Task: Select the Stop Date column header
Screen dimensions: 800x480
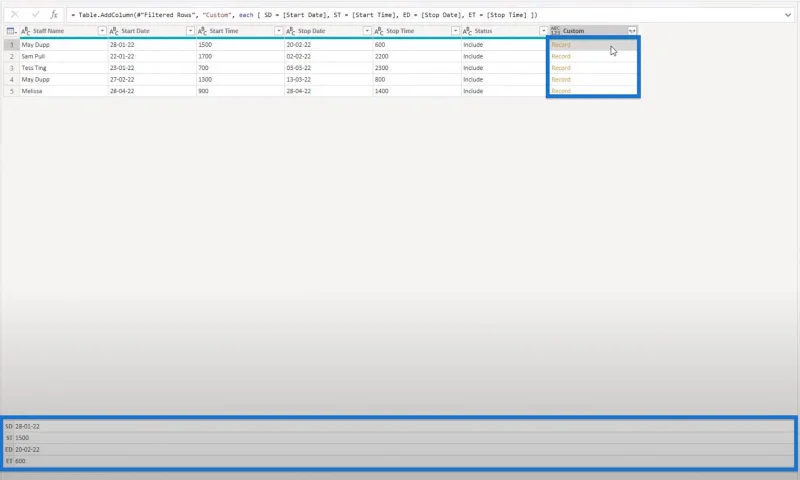Action: click(328, 31)
